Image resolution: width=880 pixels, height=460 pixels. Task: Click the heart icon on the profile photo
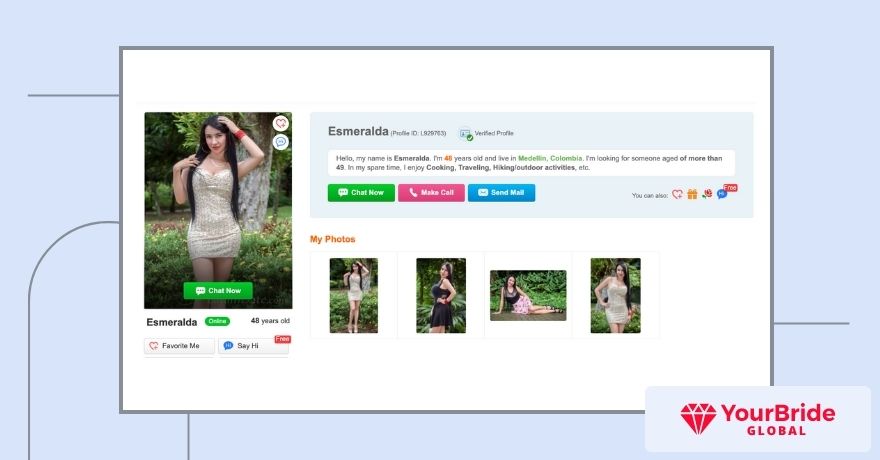[x=281, y=123]
